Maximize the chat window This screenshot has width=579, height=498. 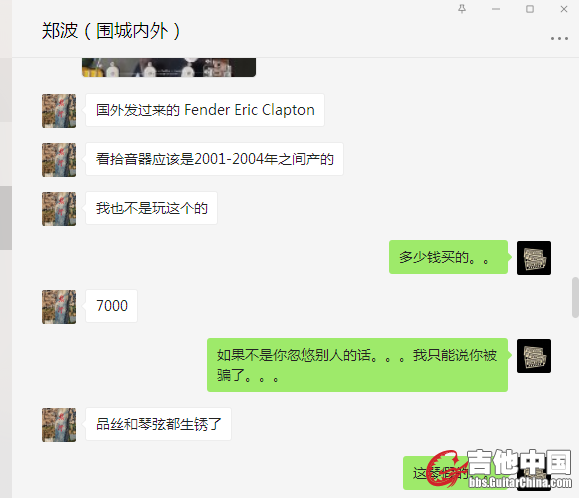(530, 9)
